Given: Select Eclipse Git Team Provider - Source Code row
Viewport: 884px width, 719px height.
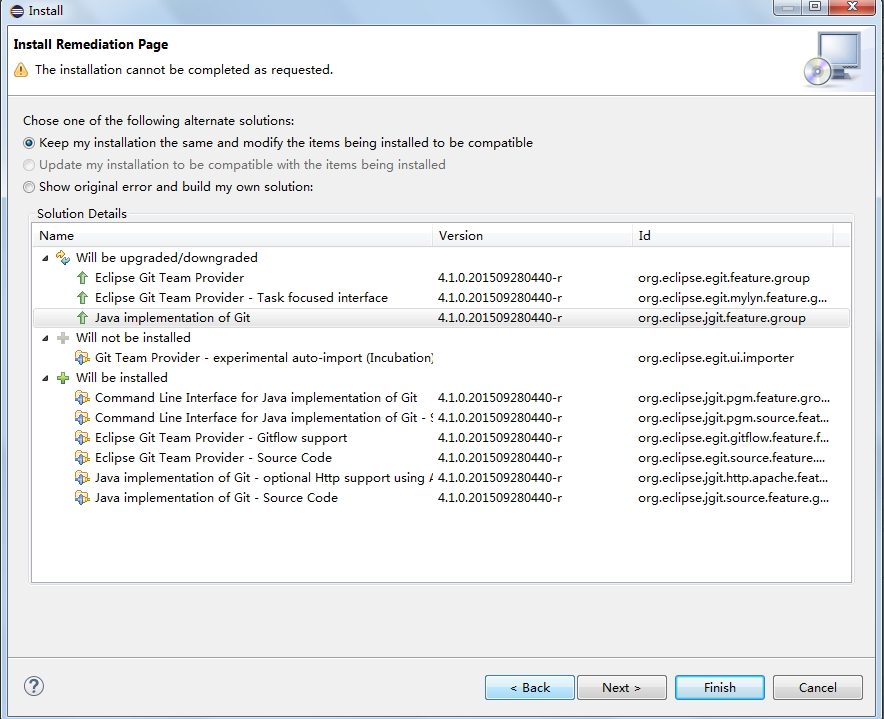Looking at the screenshot, I should [x=441, y=458].
